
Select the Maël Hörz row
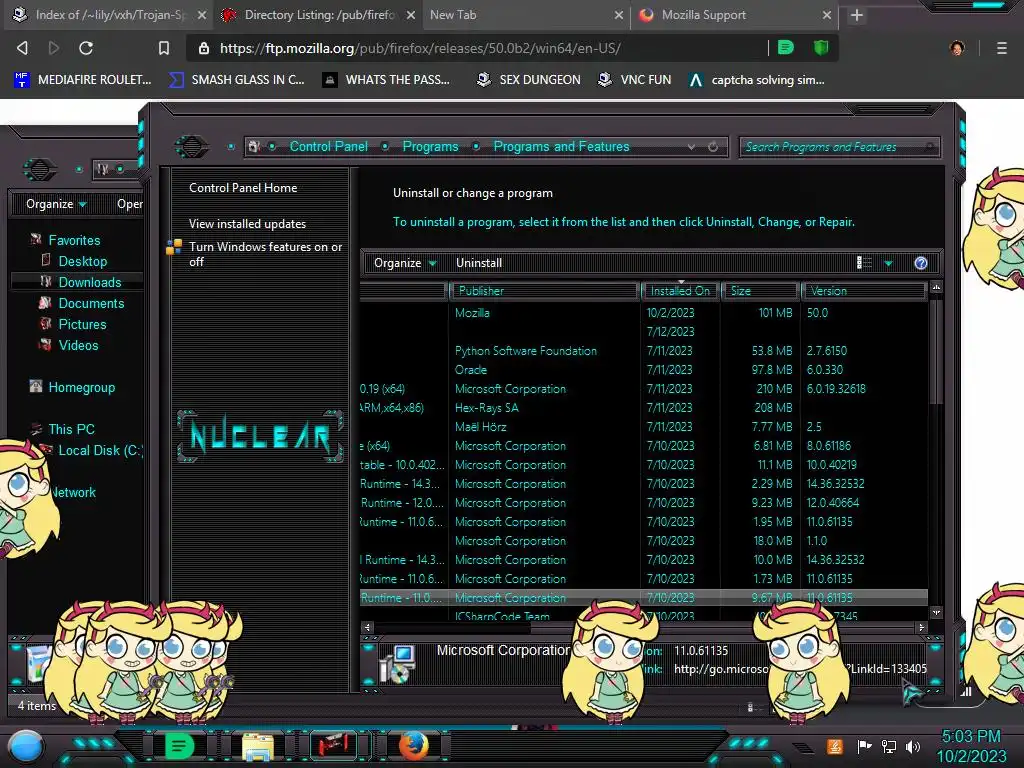pyautogui.click(x=643, y=426)
